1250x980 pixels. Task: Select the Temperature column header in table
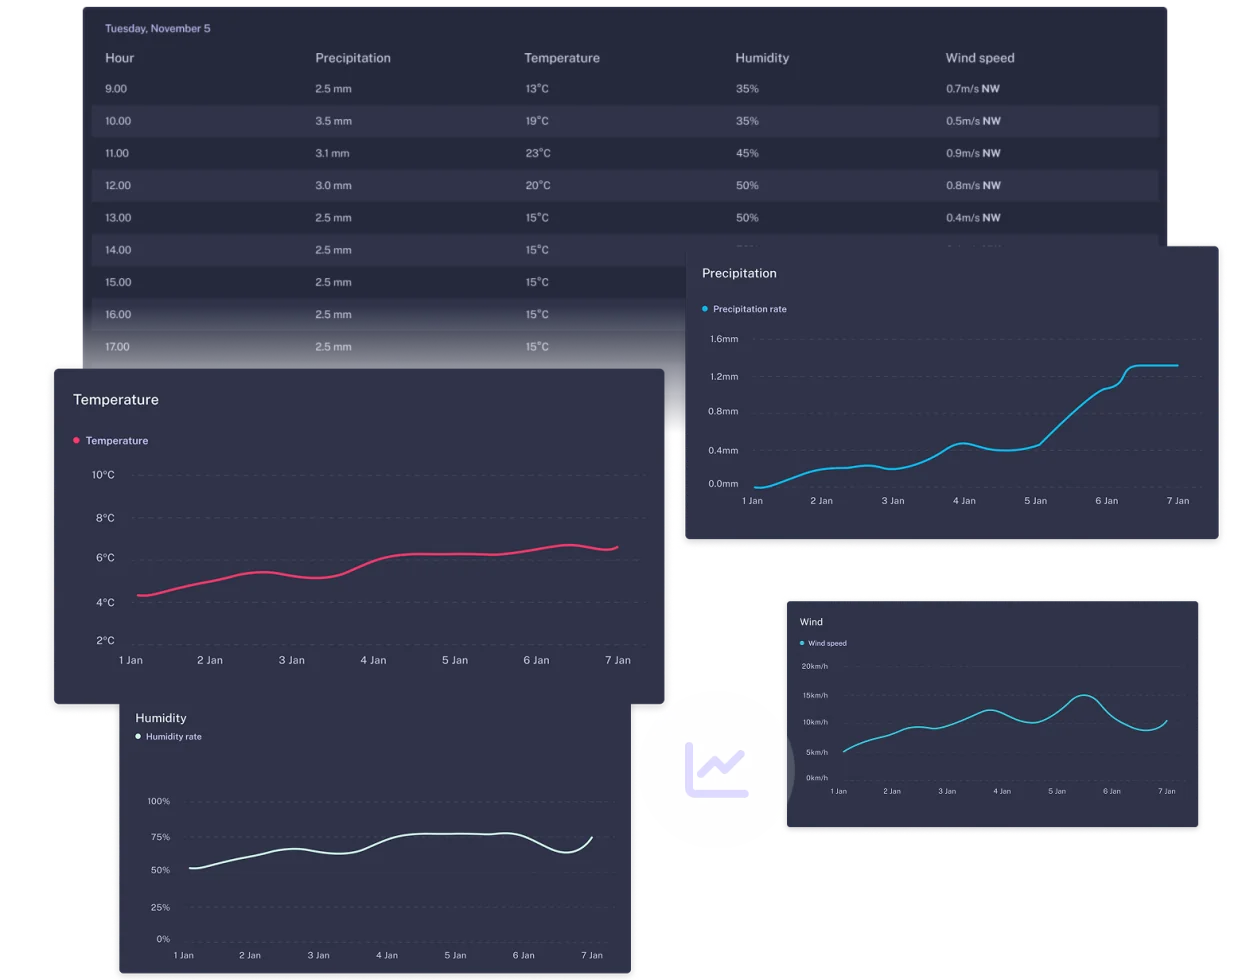pos(562,58)
